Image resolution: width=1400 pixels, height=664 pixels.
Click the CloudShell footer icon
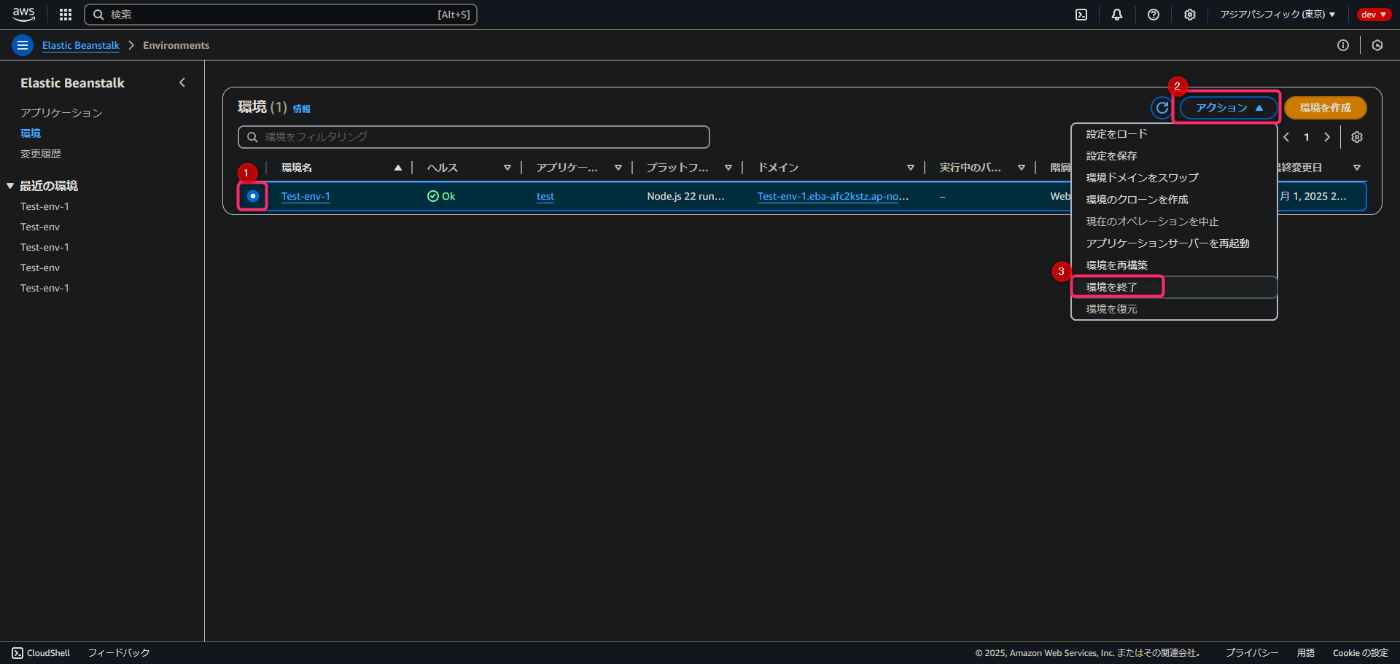(17, 653)
